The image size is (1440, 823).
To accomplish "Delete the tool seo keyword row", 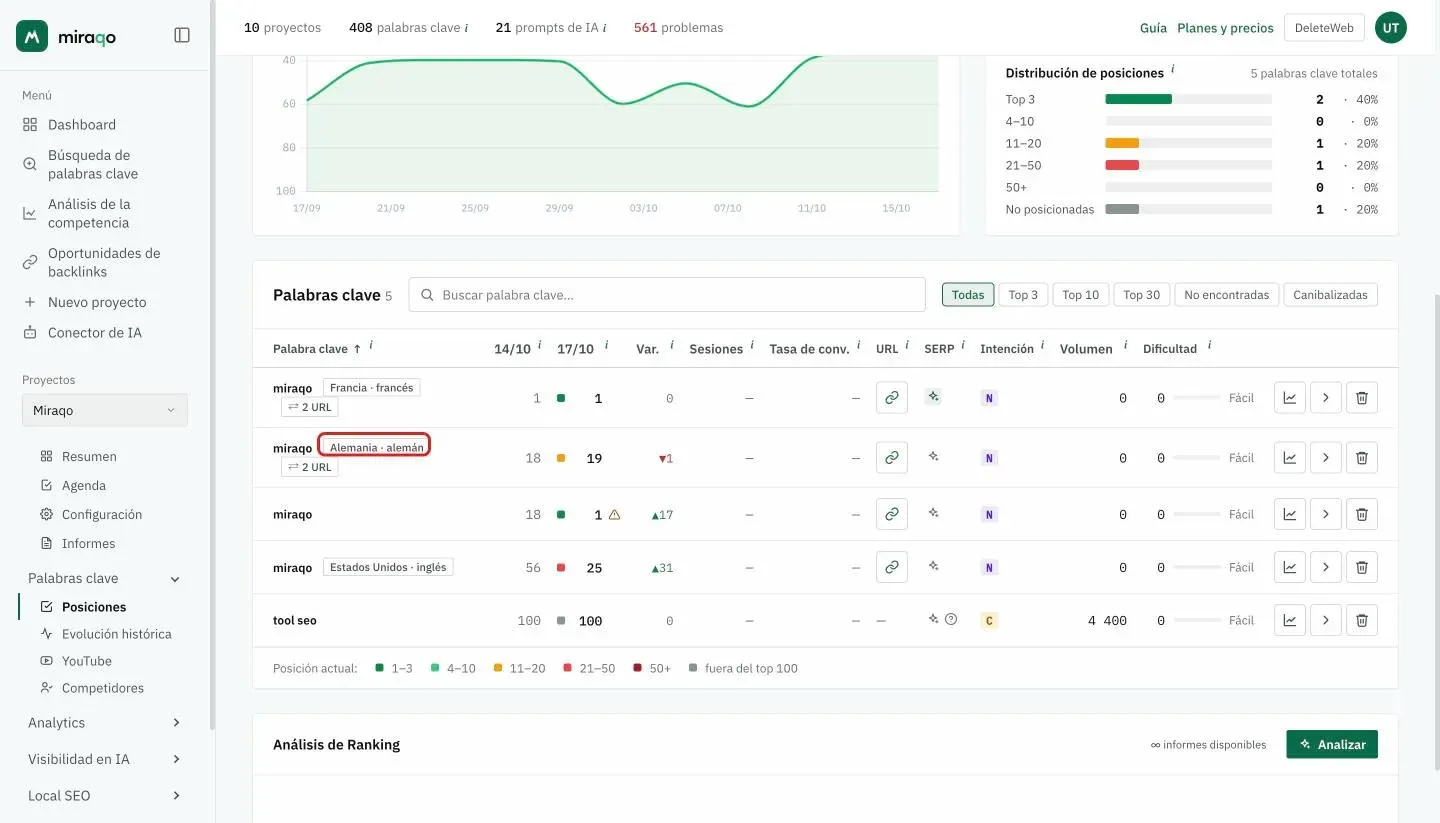I will (x=1362, y=620).
